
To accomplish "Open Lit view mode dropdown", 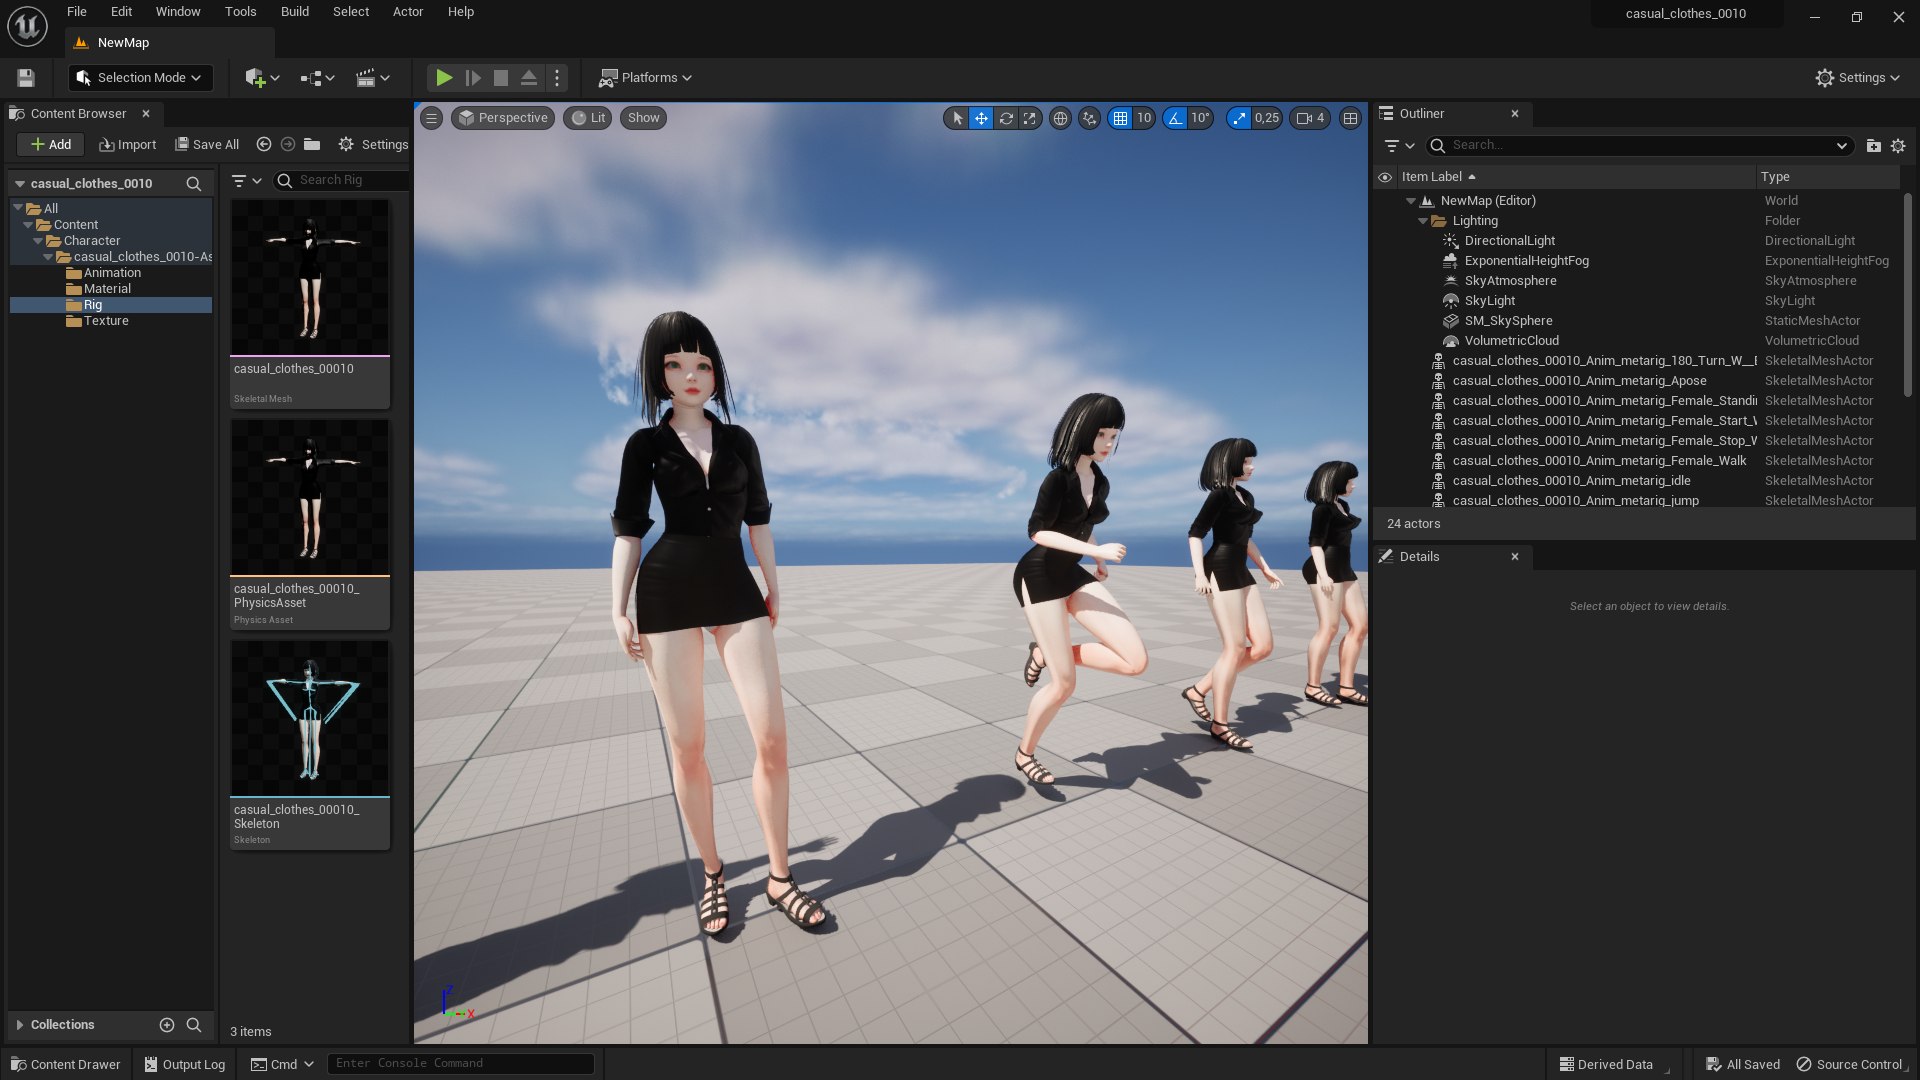I will [588, 118].
